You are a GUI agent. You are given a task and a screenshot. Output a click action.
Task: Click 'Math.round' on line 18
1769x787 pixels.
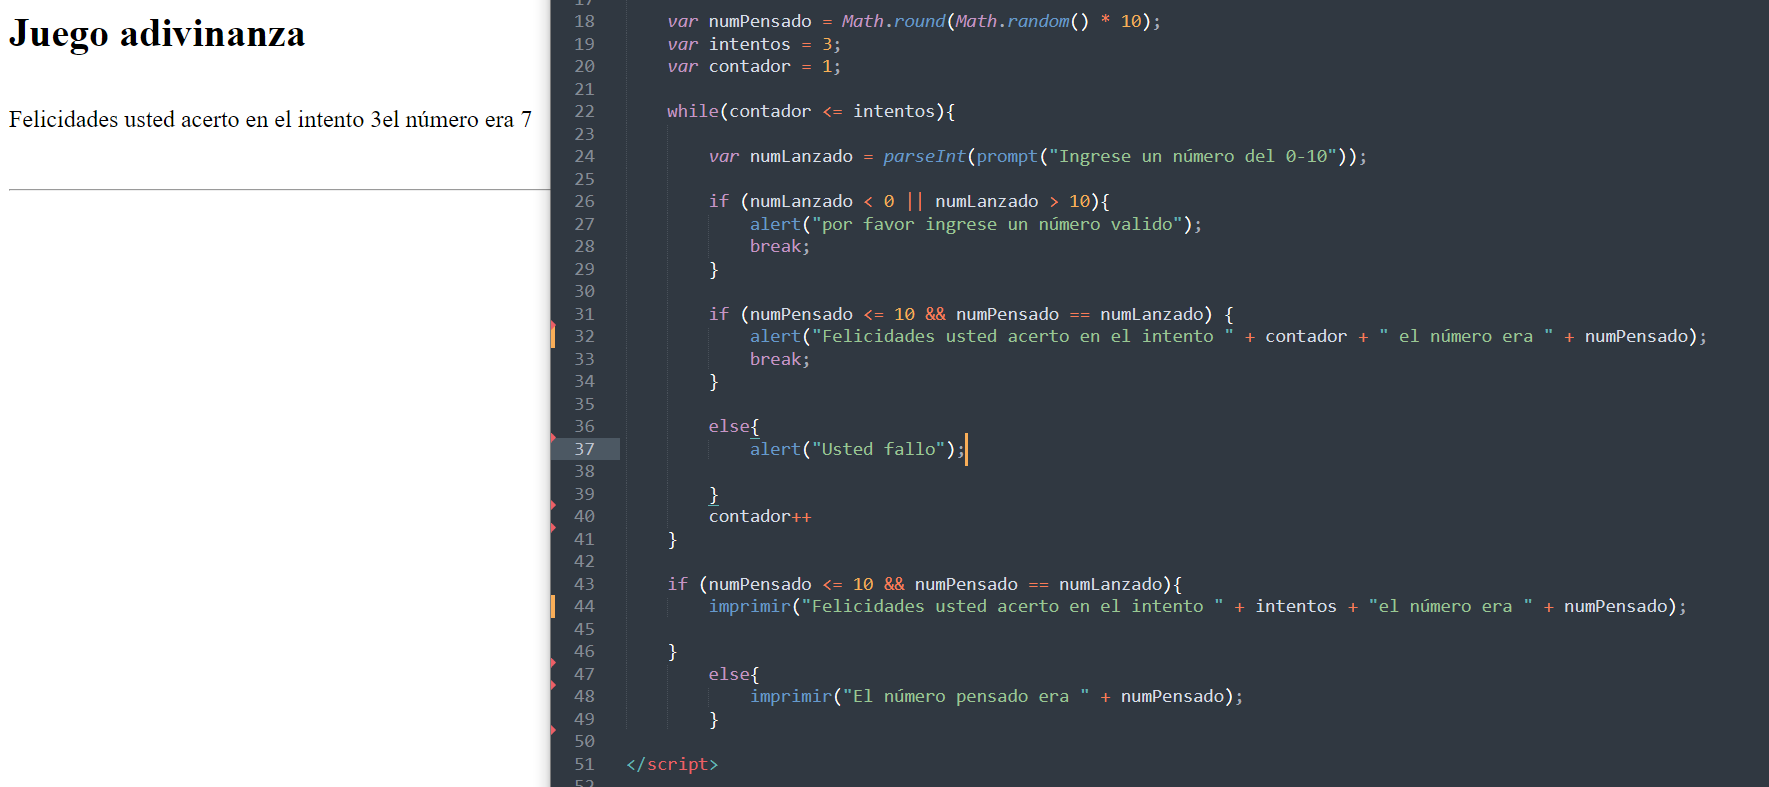pyautogui.click(x=893, y=21)
